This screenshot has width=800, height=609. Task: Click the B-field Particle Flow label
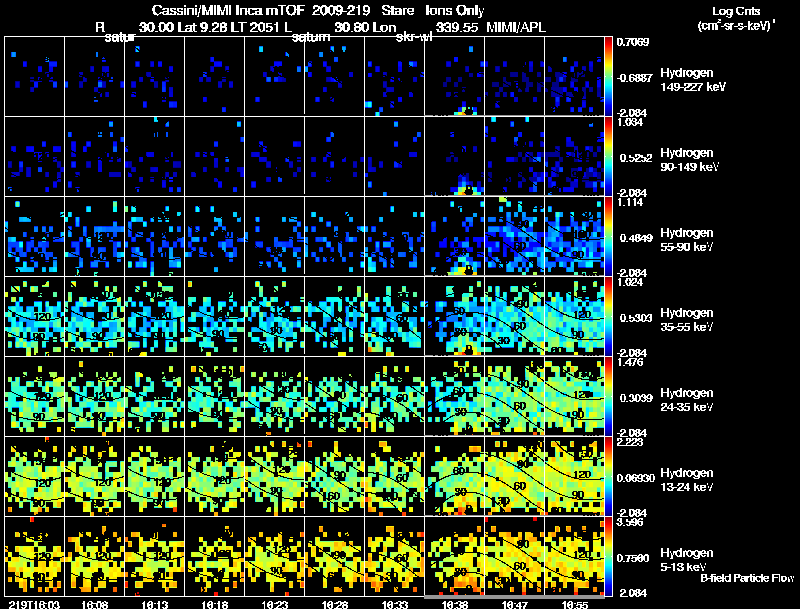746,577
